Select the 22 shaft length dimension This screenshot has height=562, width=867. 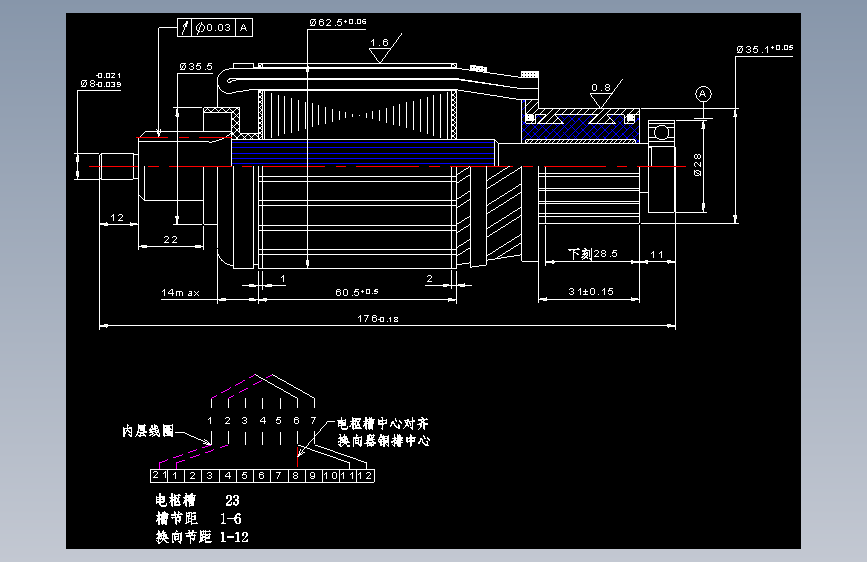pyautogui.click(x=170, y=240)
